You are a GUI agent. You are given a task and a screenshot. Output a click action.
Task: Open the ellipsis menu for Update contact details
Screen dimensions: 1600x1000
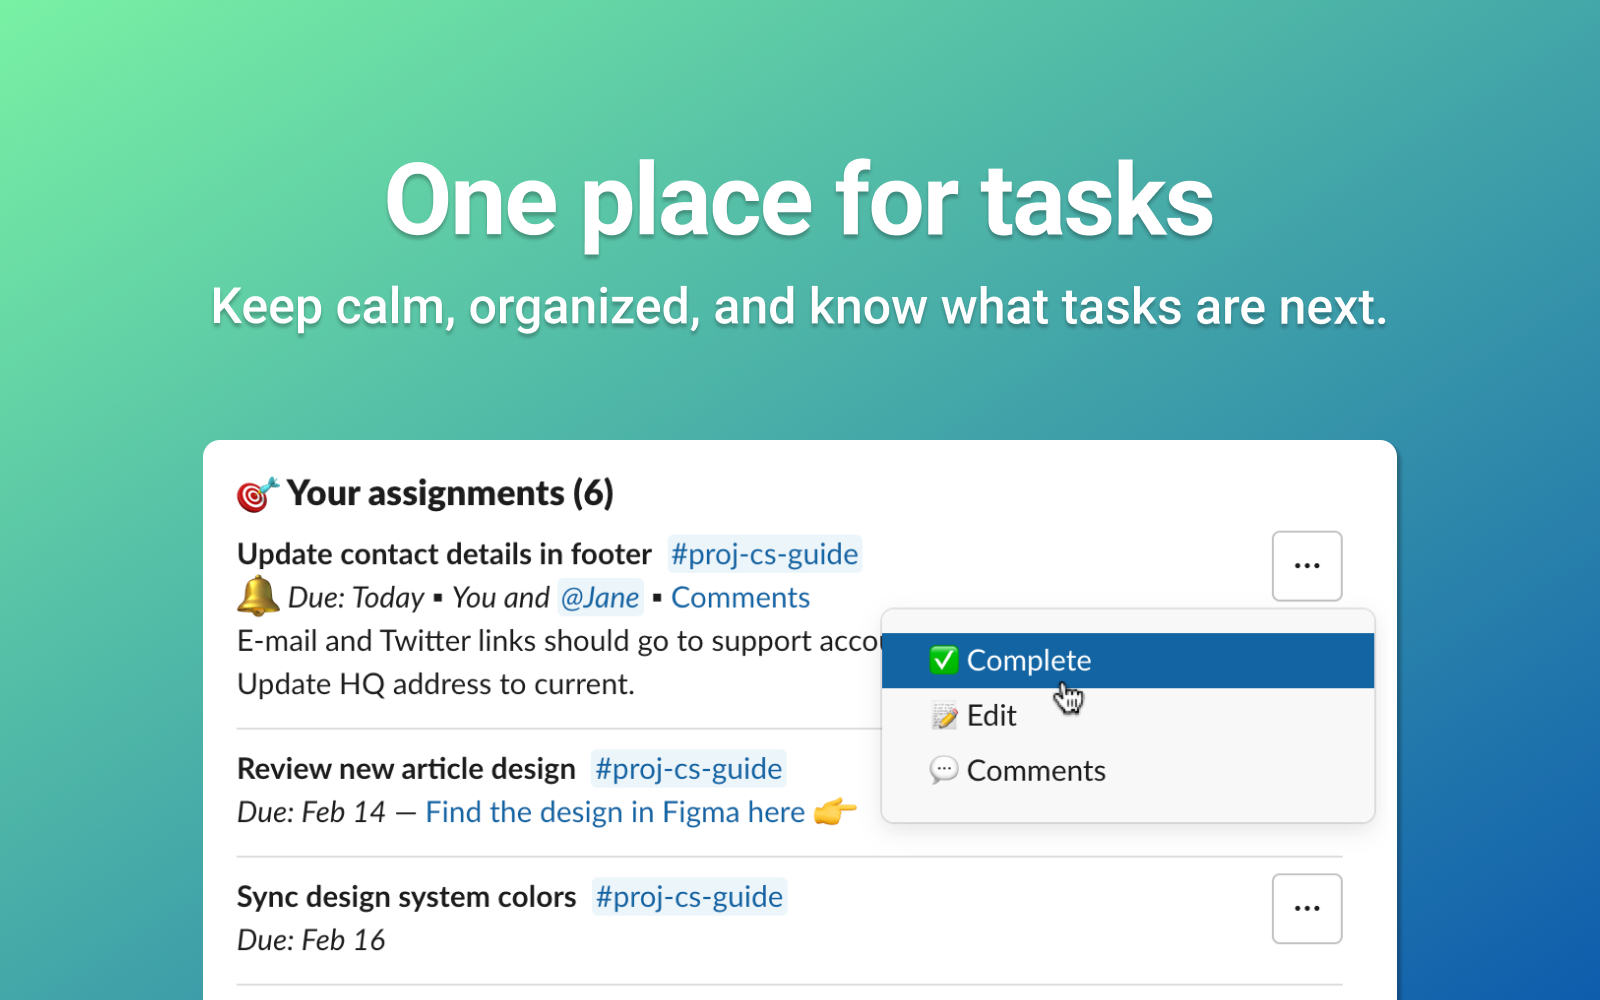[1307, 566]
